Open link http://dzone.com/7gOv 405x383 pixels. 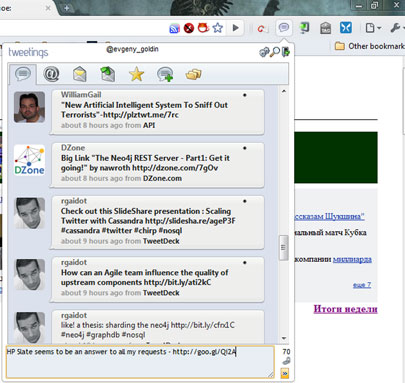[175, 168]
